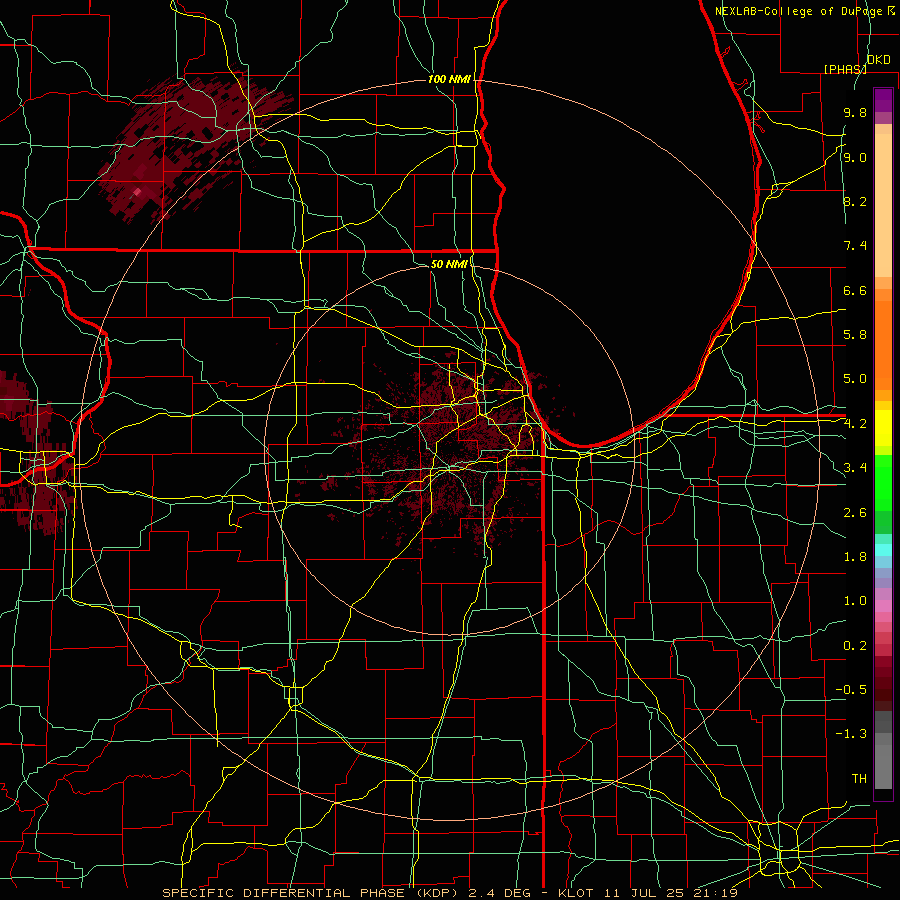Select the "OKD" label above the color scale
The height and width of the screenshot is (900, 900).
878,60
